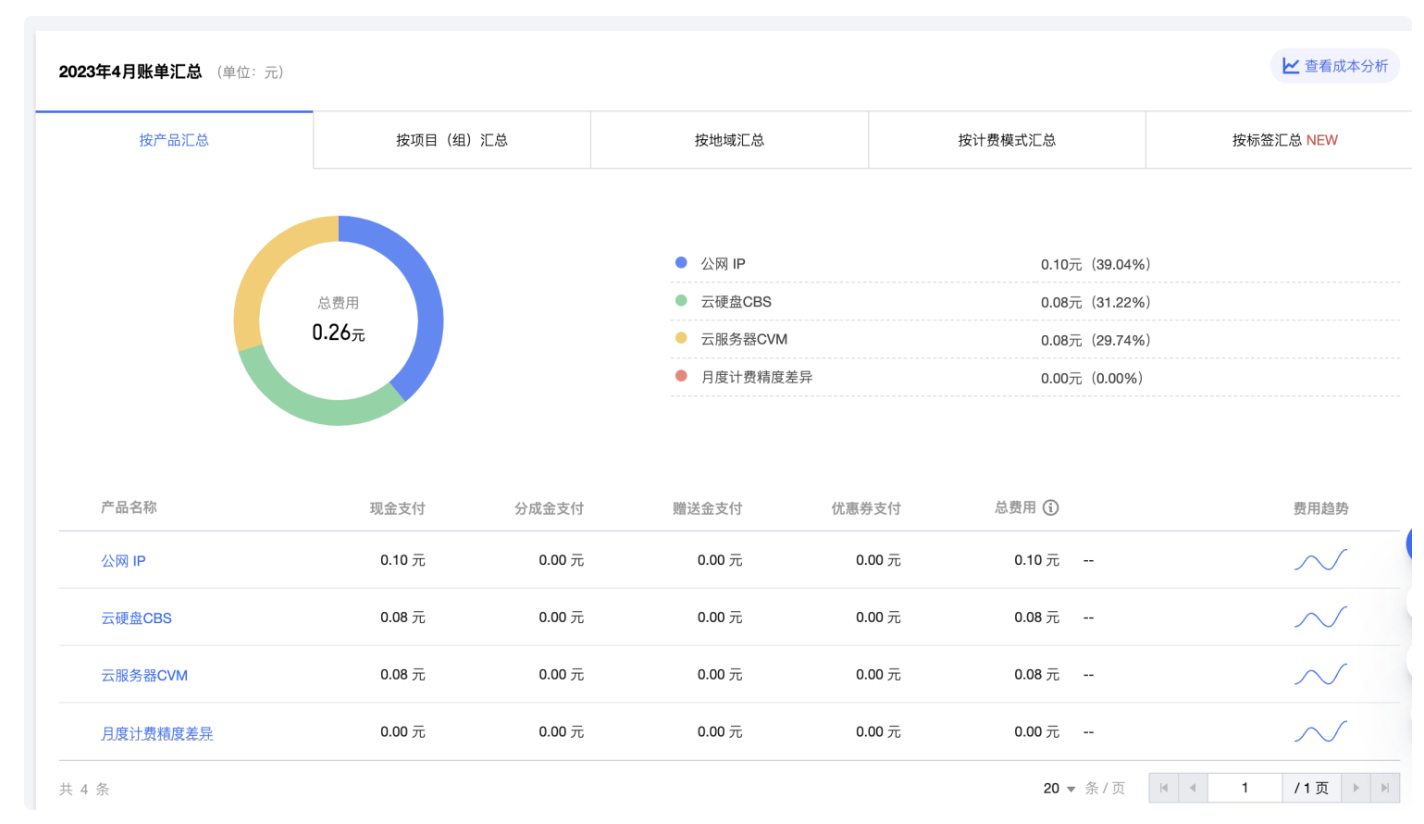
Task: Click blue legend dot for 公网 IP
Action: pyautogui.click(x=681, y=263)
